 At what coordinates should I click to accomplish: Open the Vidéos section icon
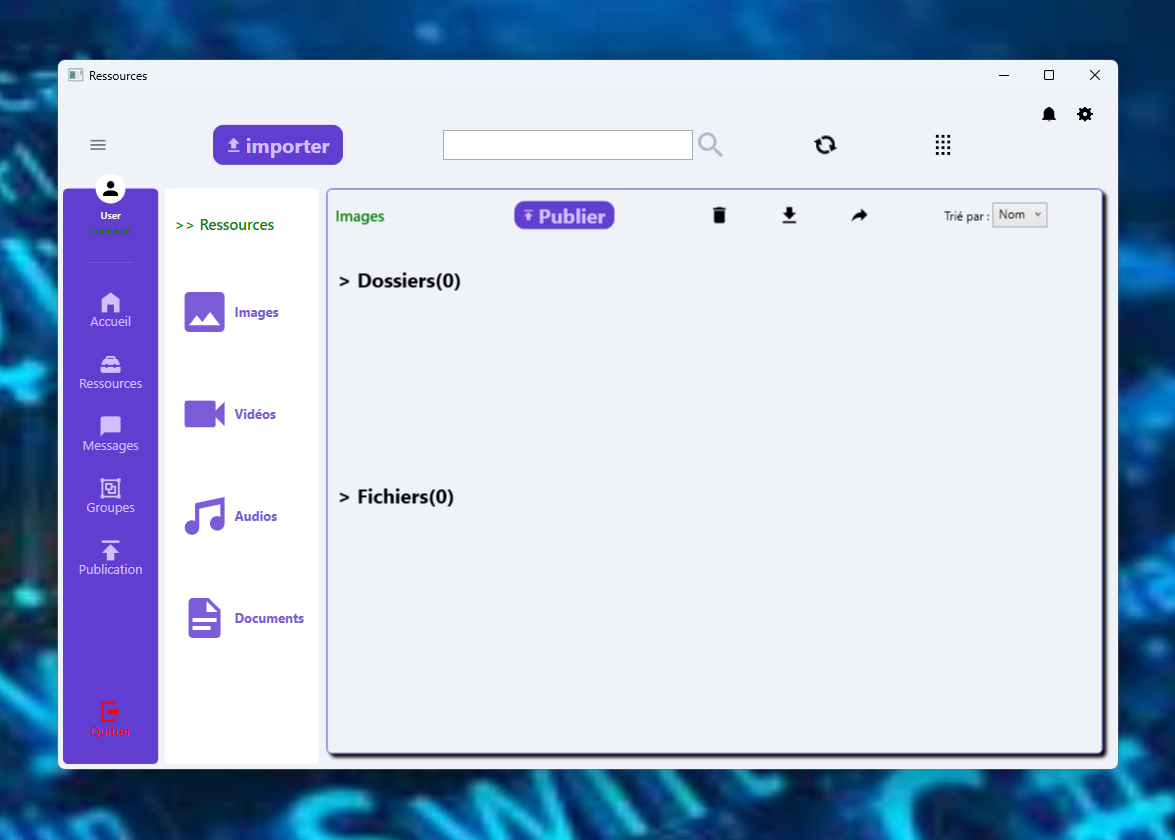(x=203, y=413)
